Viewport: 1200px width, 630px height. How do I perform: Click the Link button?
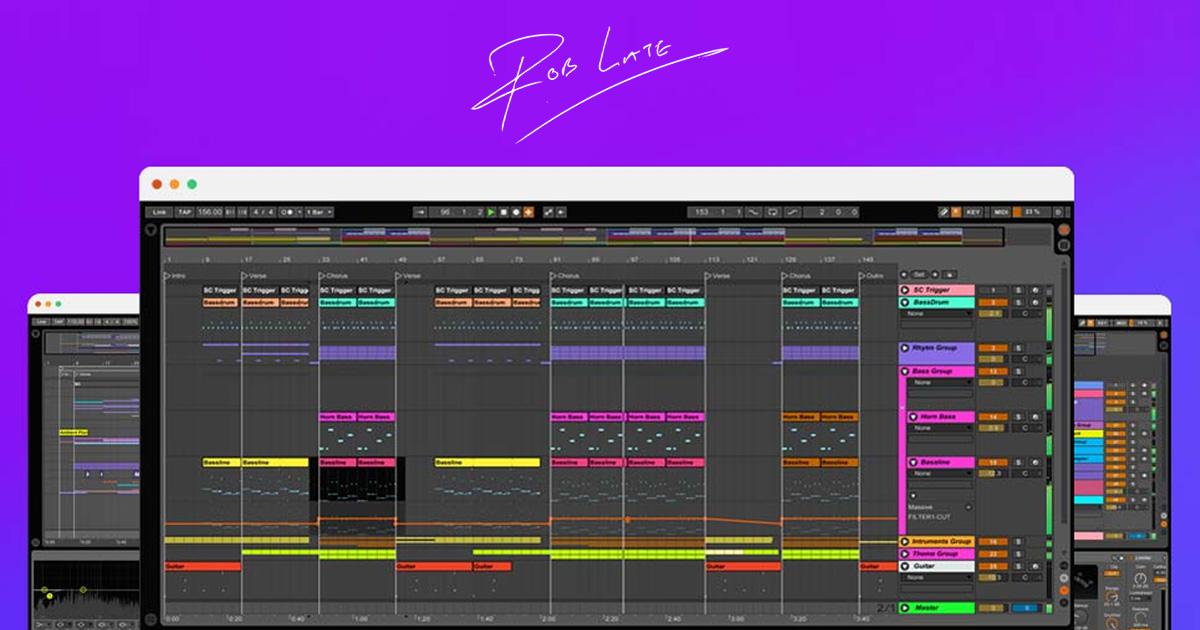157,211
